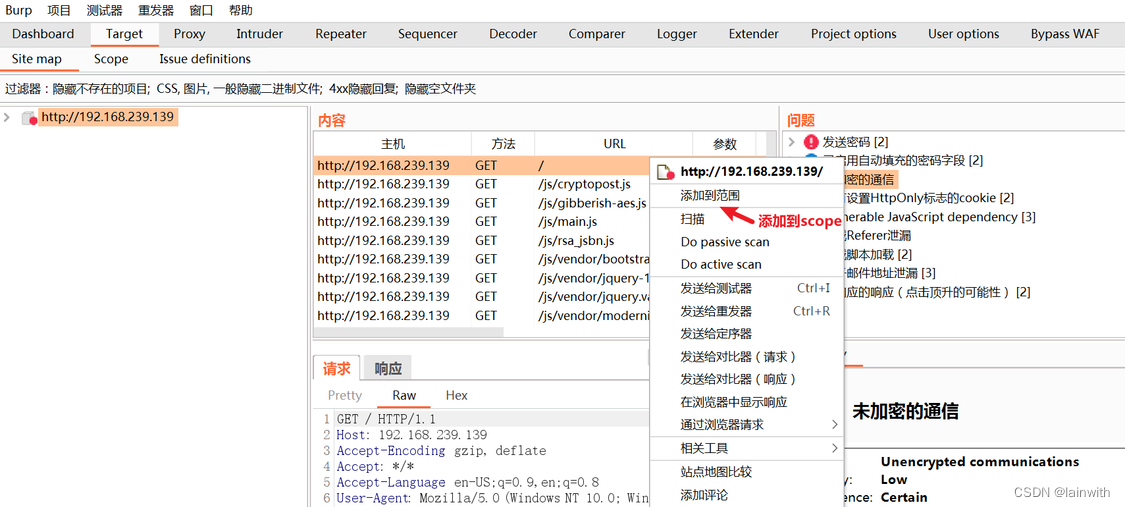
Task: Expand the 发送密码 issue
Action: [791, 142]
